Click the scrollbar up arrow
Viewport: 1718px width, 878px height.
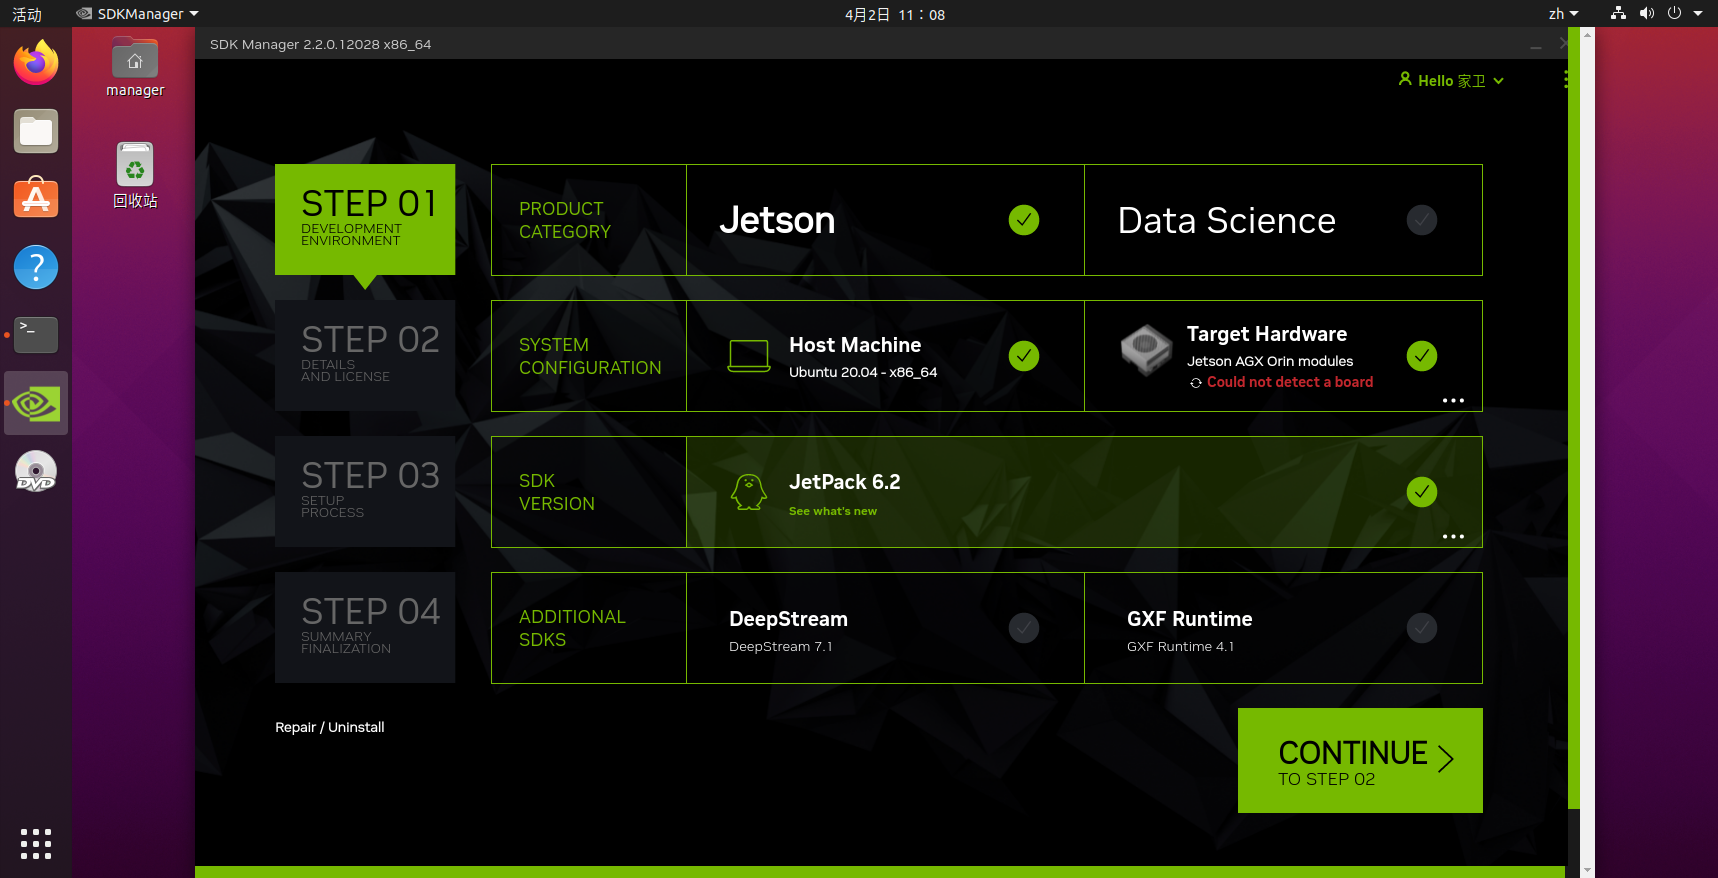pos(1587,33)
